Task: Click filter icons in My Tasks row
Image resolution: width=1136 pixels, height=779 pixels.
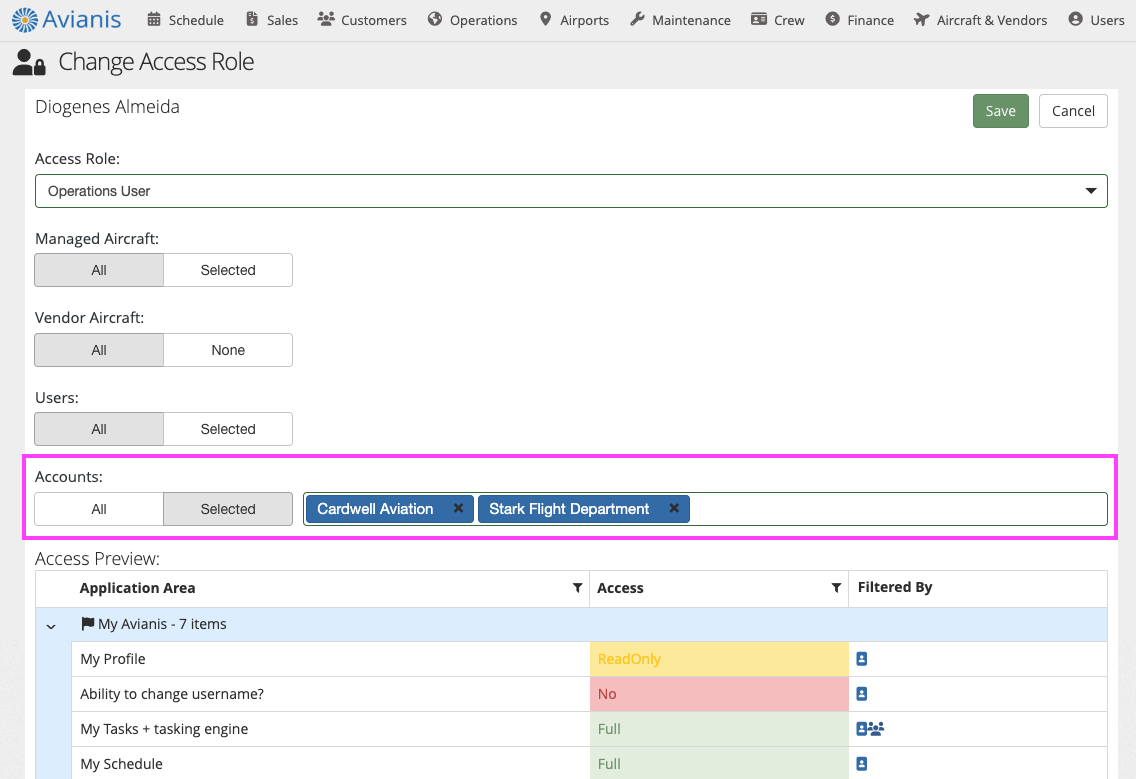Action: point(870,729)
